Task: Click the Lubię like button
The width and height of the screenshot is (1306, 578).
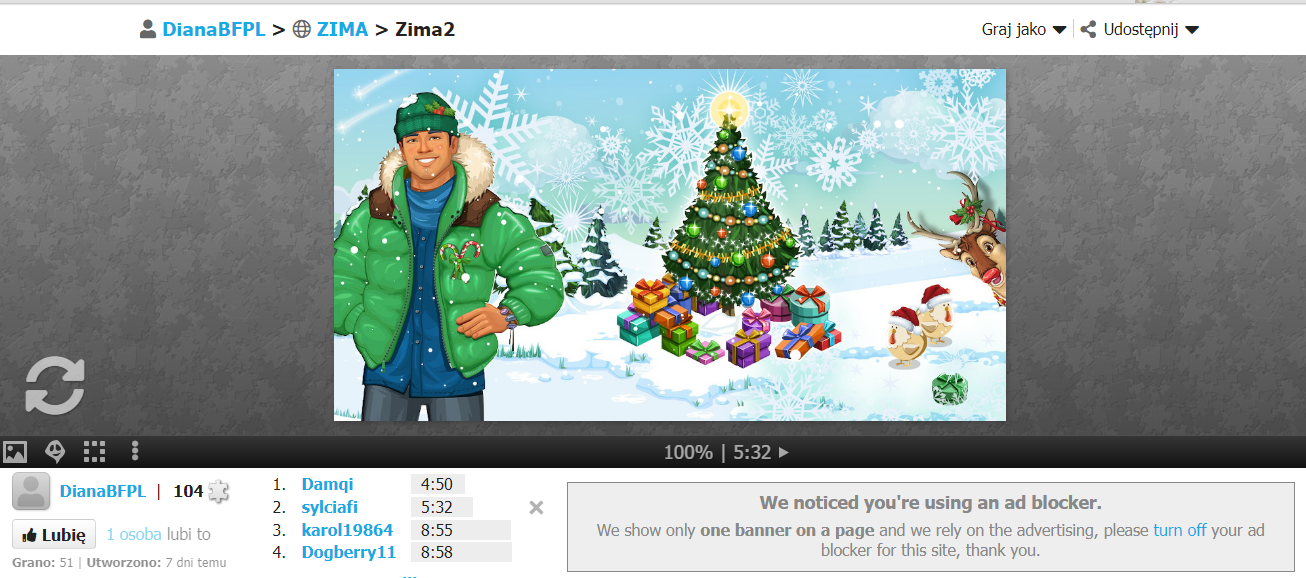Action: pos(54,534)
